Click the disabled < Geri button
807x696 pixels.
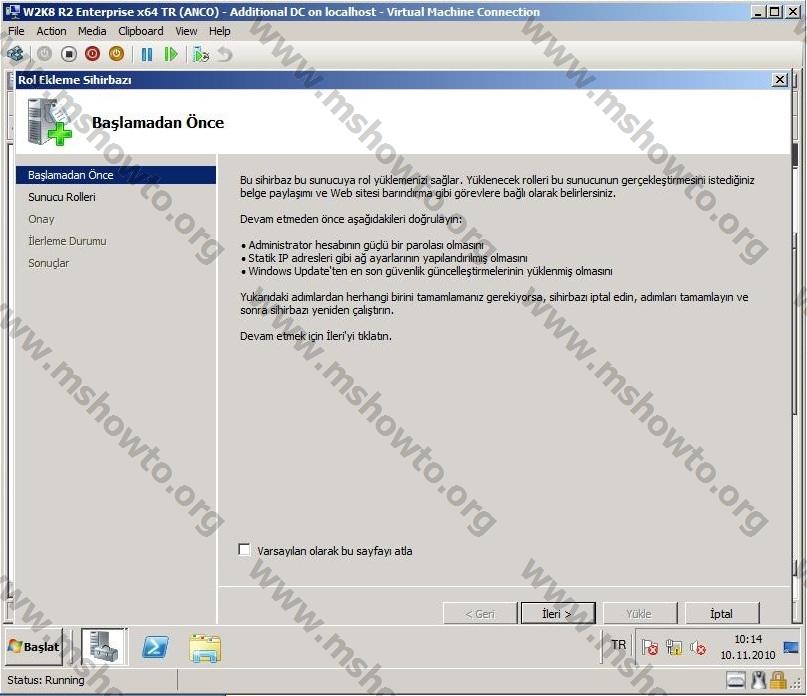click(480, 613)
